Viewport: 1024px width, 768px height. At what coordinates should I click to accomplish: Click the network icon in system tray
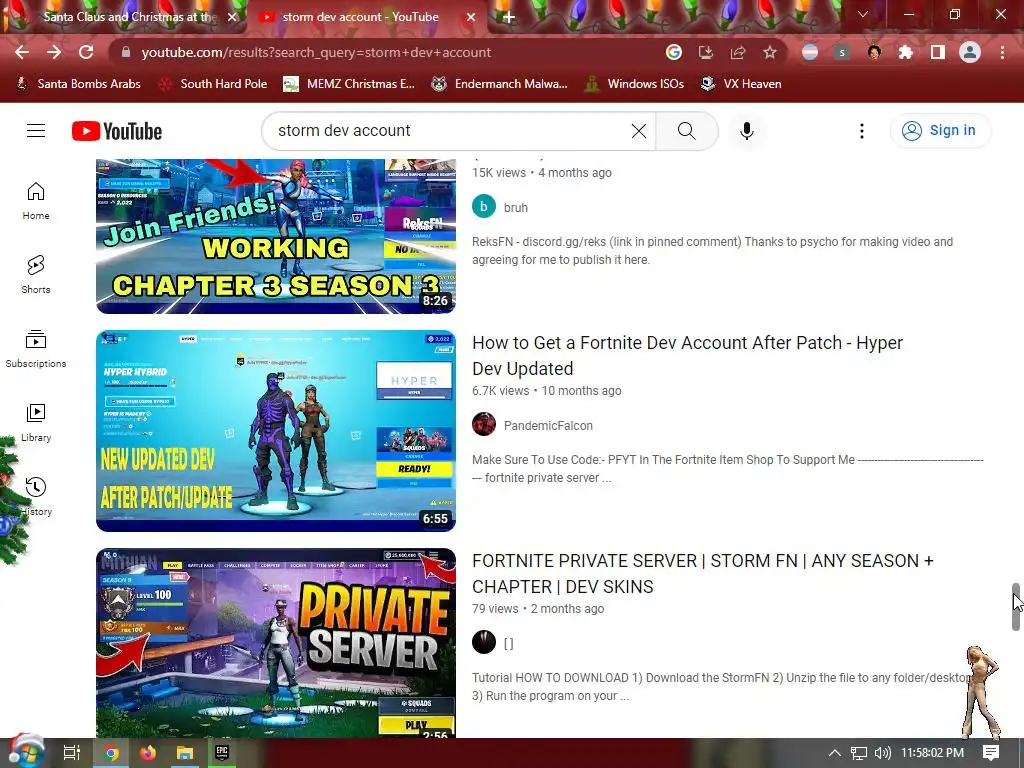[859, 753]
